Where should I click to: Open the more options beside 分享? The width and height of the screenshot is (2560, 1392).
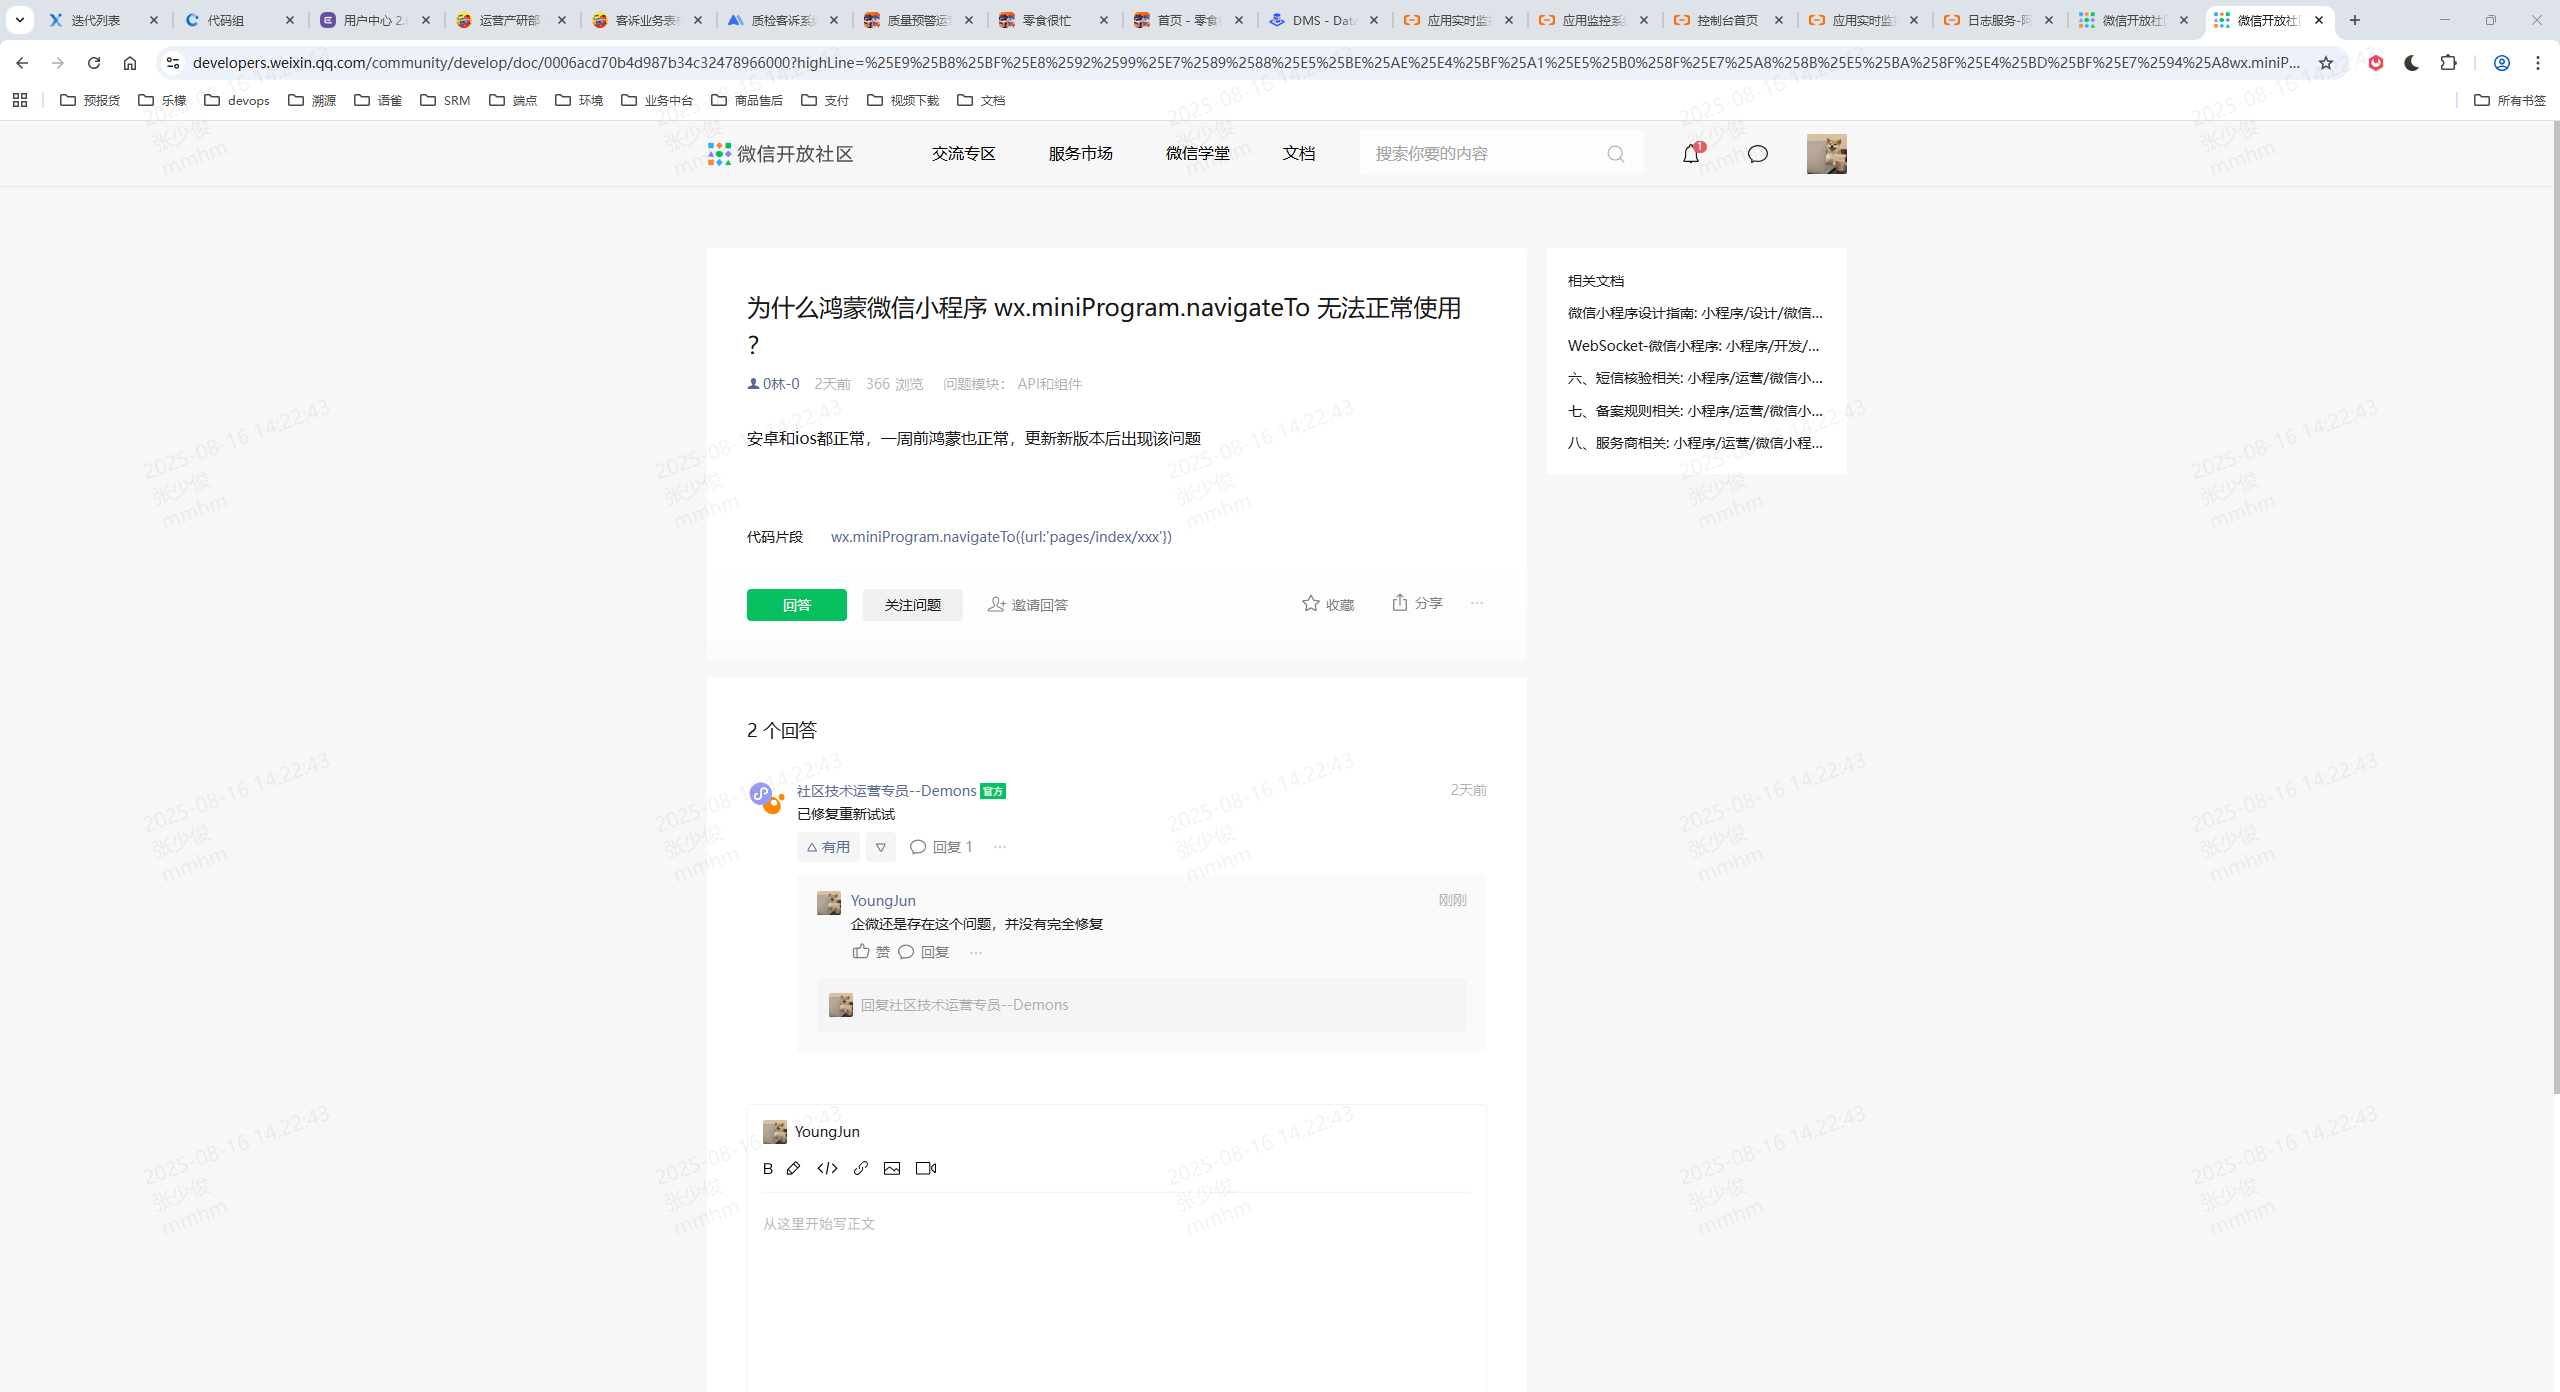[x=1477, y=603]
